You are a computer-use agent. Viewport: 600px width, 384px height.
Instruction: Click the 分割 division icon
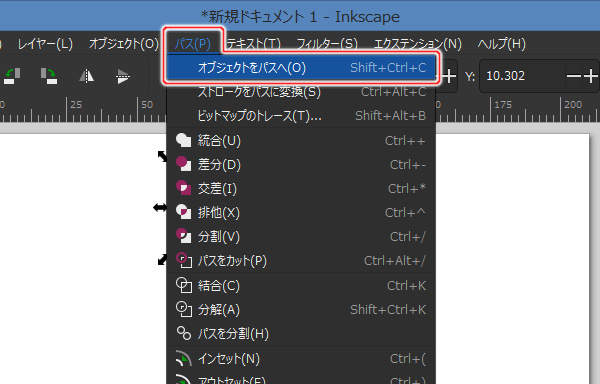(x=184, y=236)
